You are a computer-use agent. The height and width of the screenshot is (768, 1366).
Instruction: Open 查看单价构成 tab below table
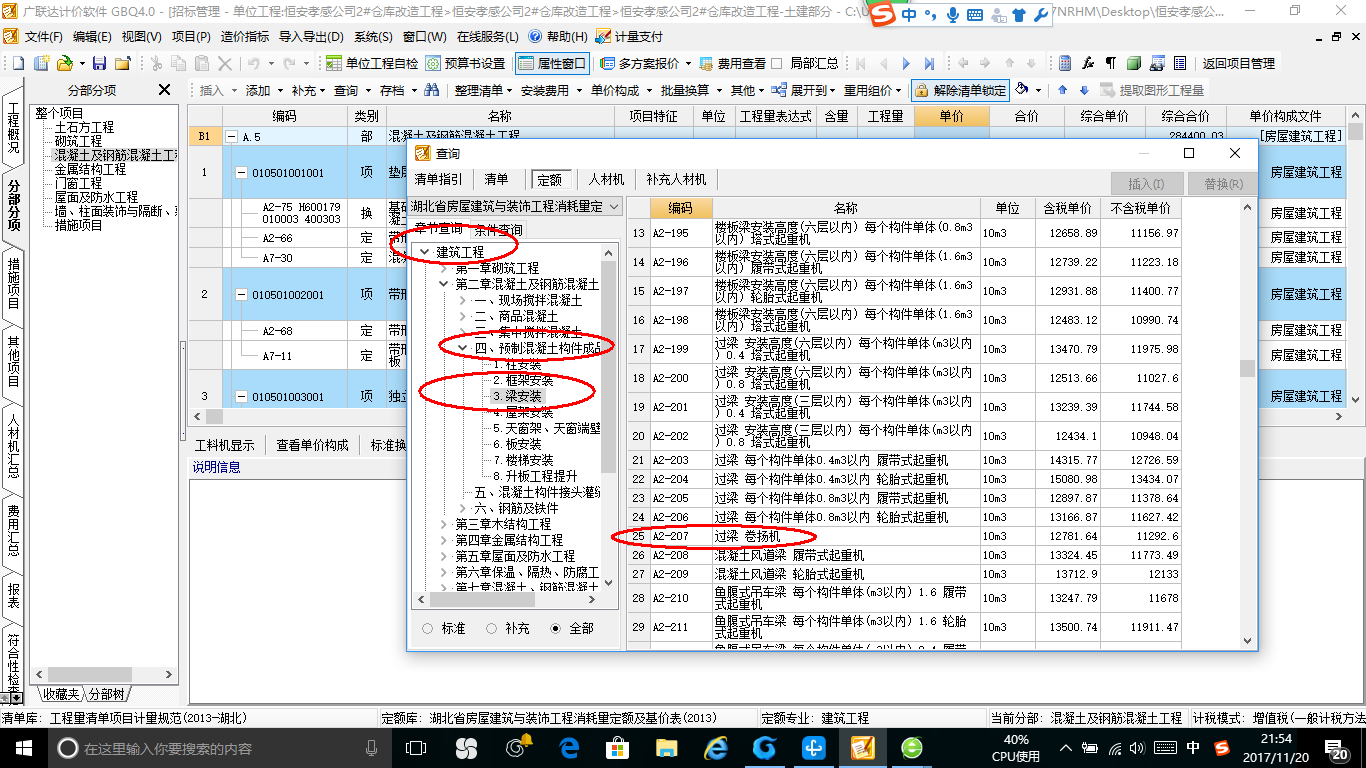(312, 445)
